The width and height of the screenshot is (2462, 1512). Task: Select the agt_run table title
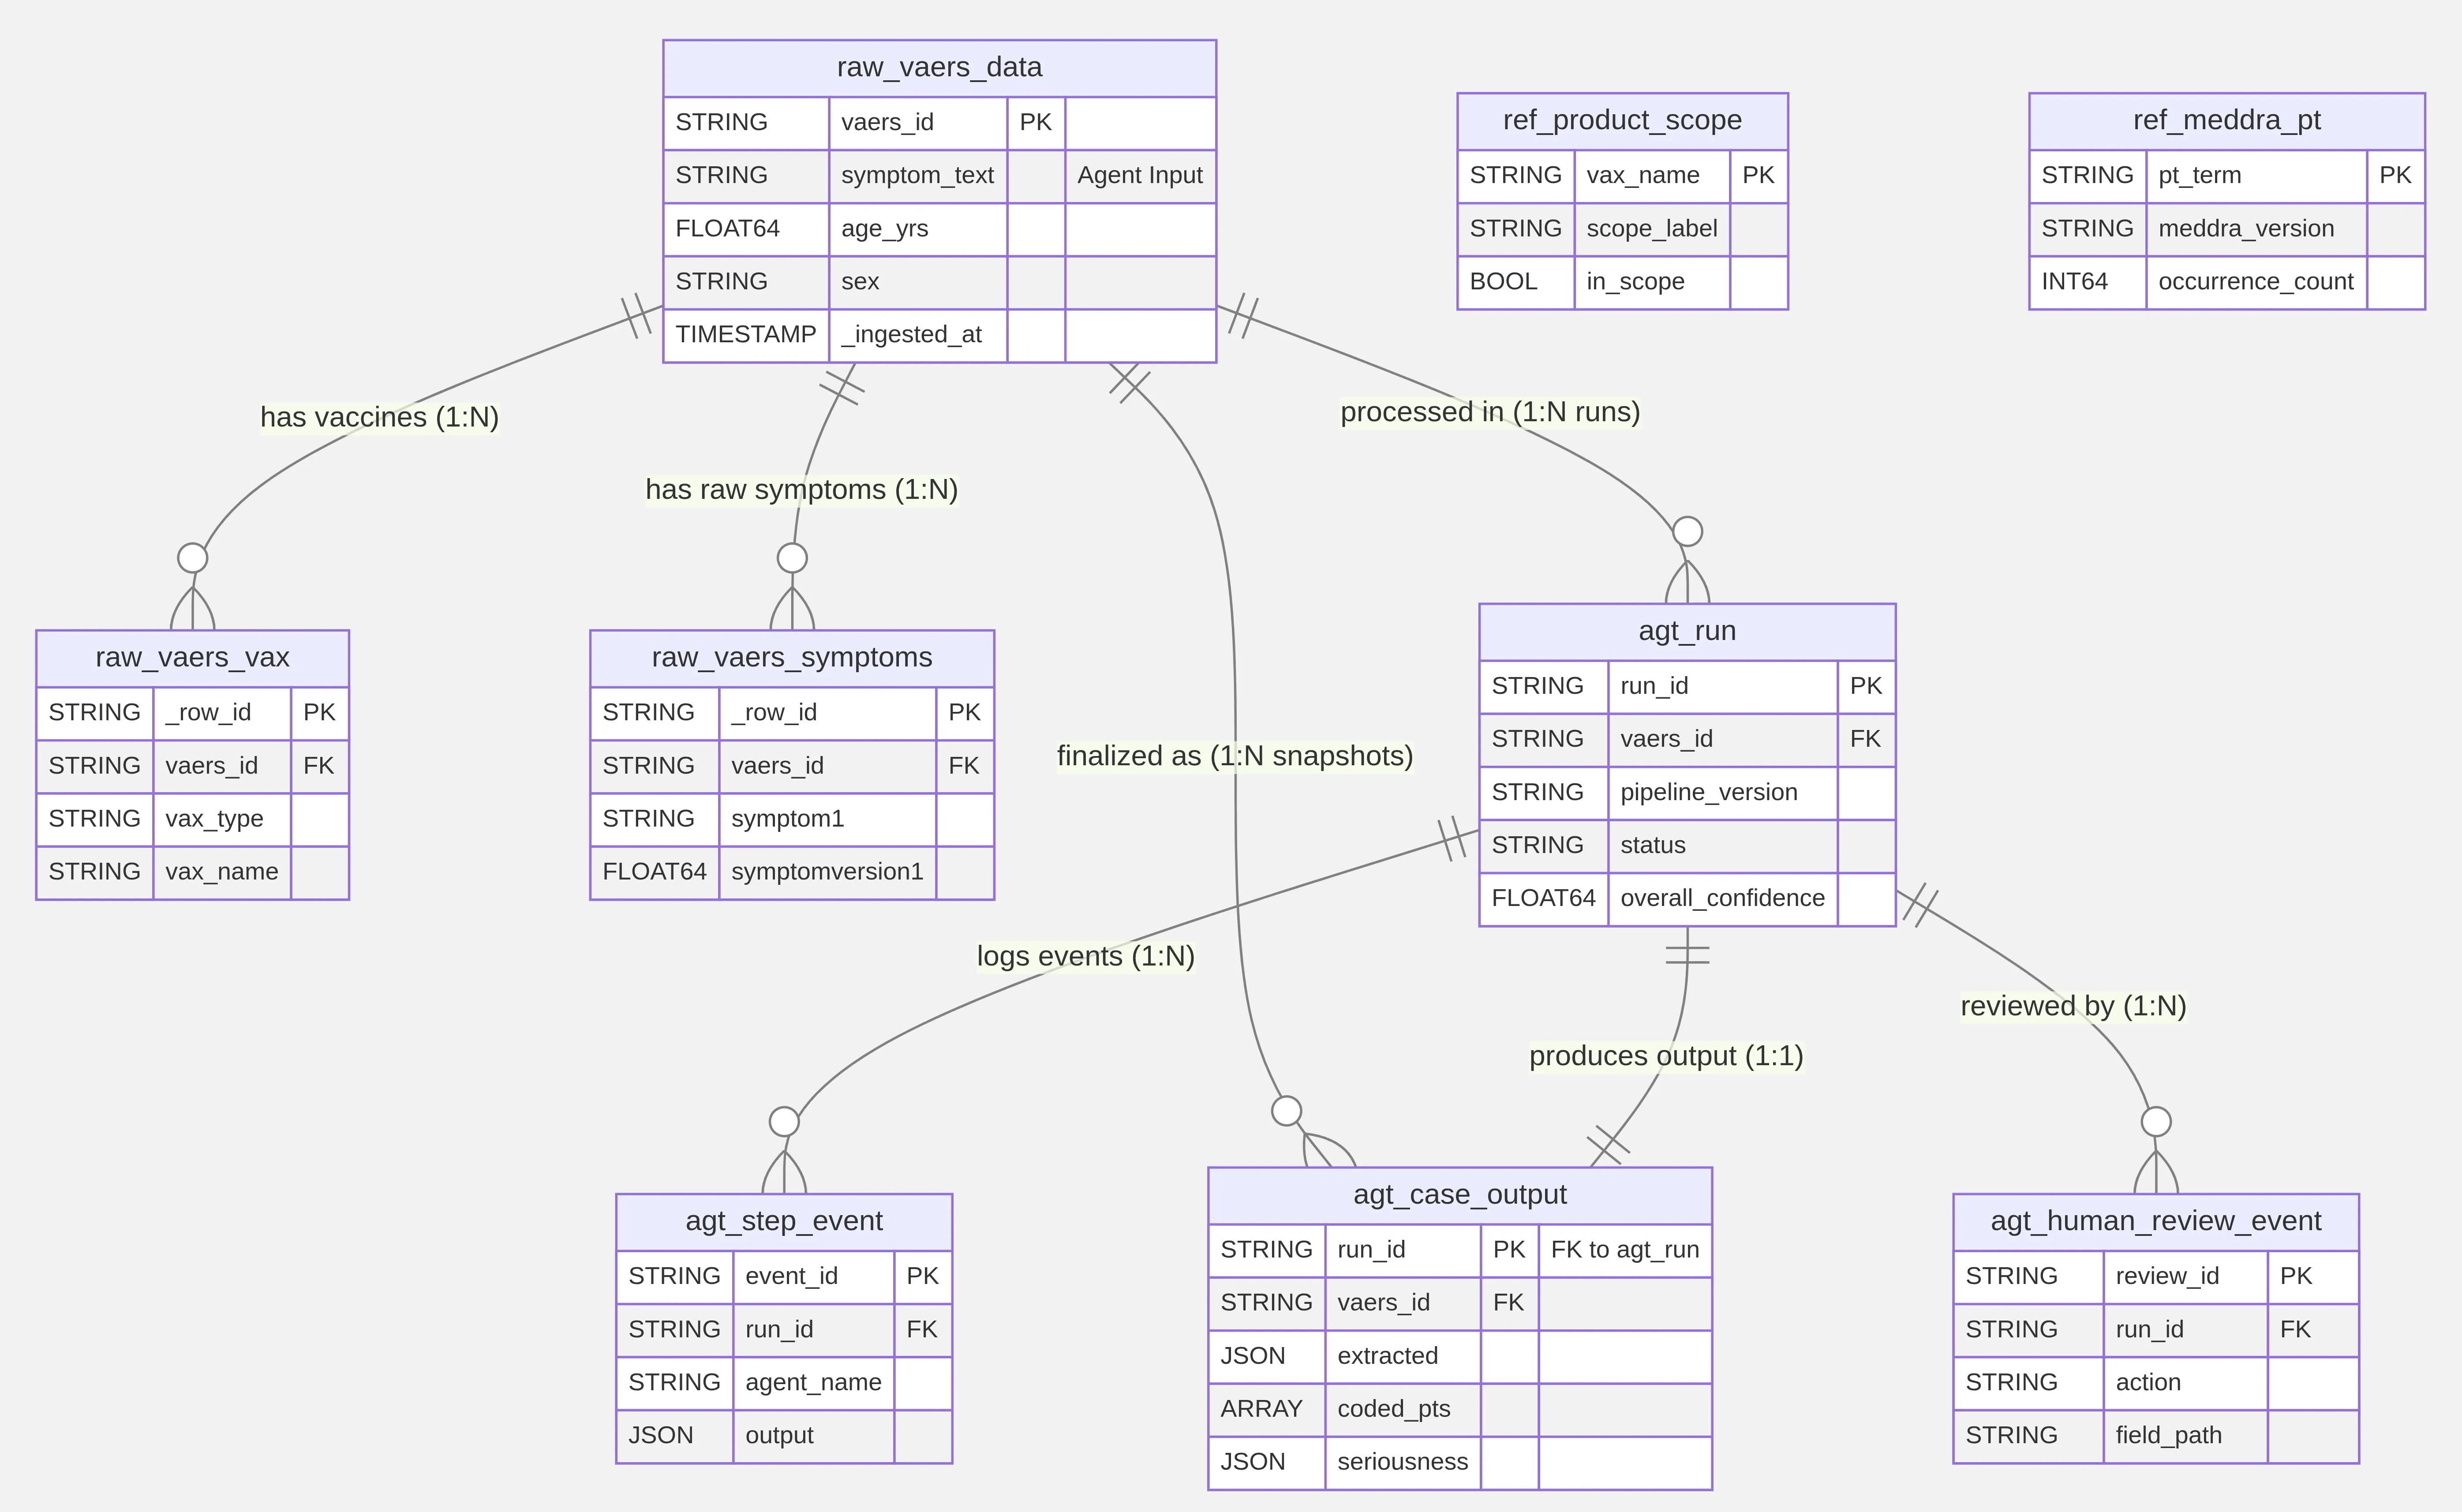point(1687,632)
